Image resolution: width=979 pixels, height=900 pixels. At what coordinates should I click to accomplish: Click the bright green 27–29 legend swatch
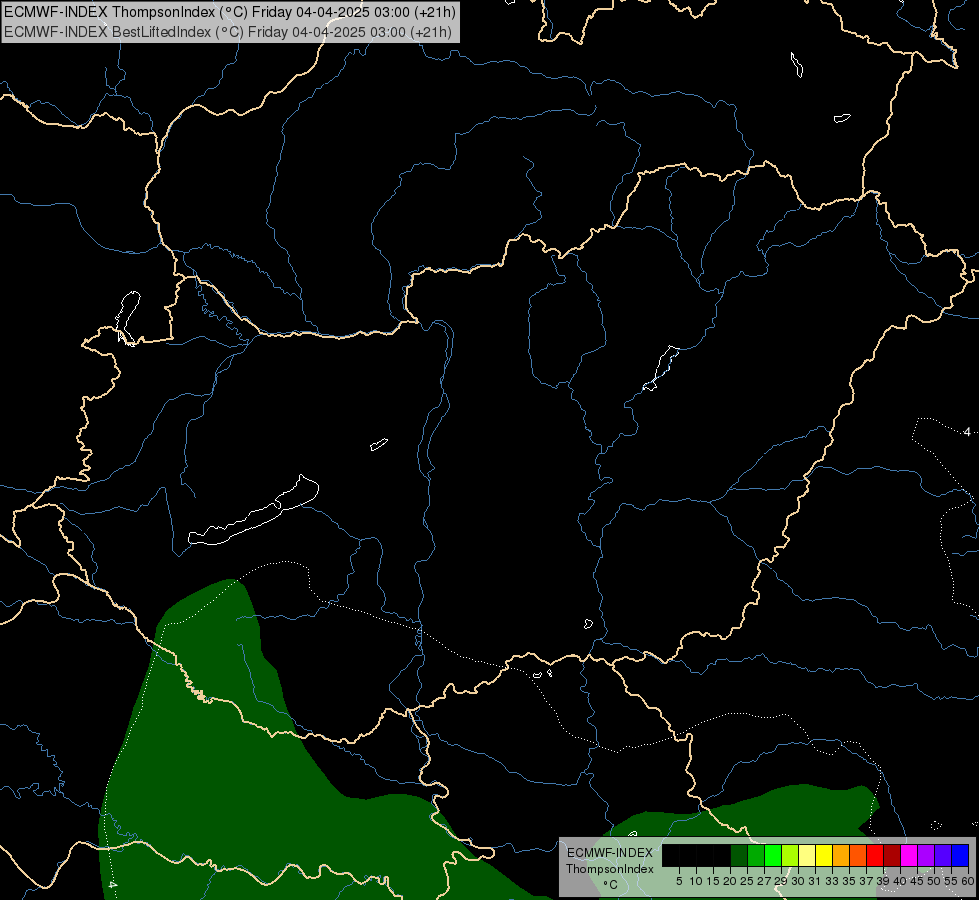pos(773,856)
